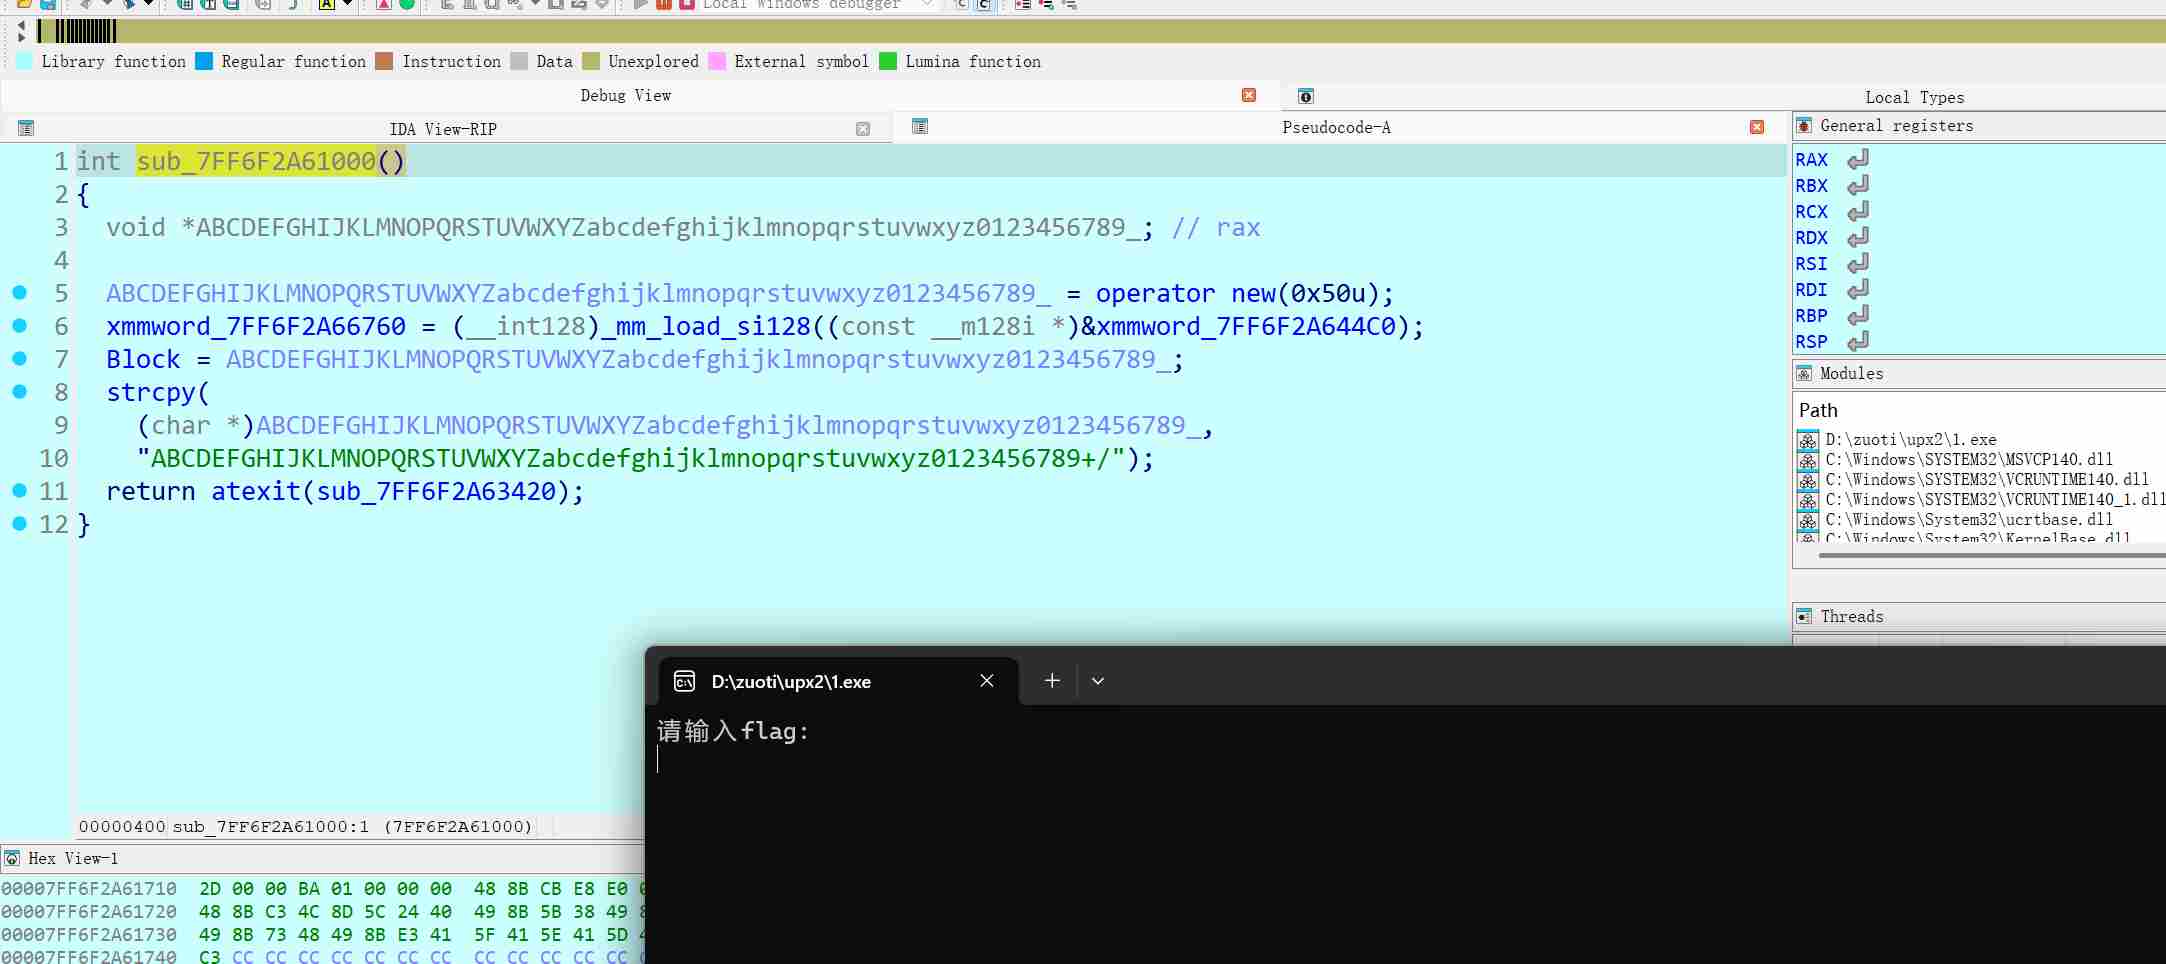Click the IDA View-RIP tab icon
Screen dimensions: 2166x964
coord(26,128)
